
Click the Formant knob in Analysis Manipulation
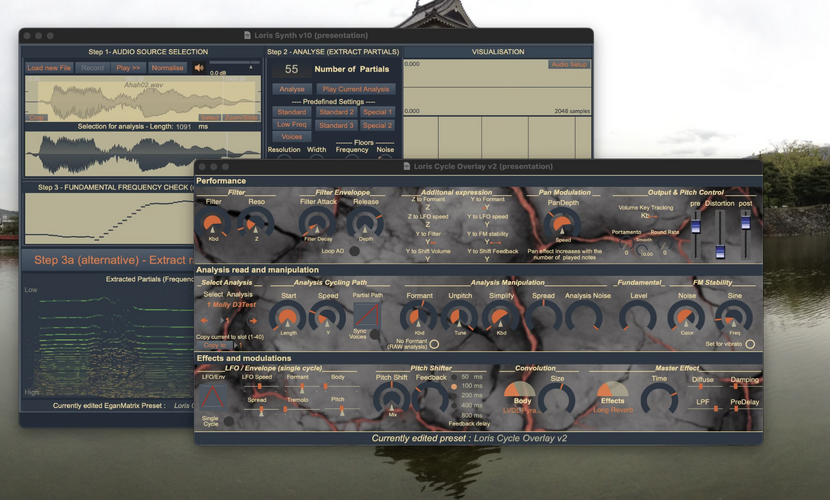[x=419, y=317]
